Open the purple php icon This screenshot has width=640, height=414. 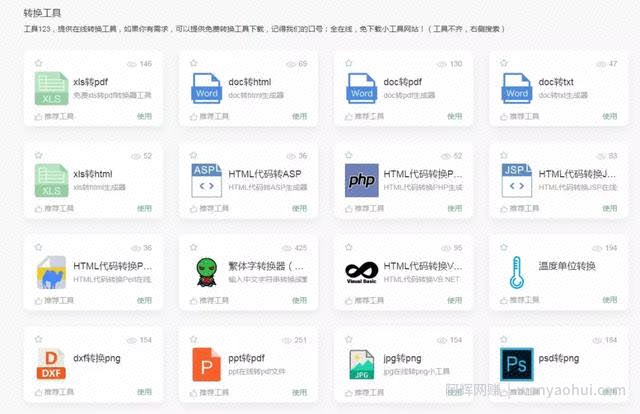point(362,180)
